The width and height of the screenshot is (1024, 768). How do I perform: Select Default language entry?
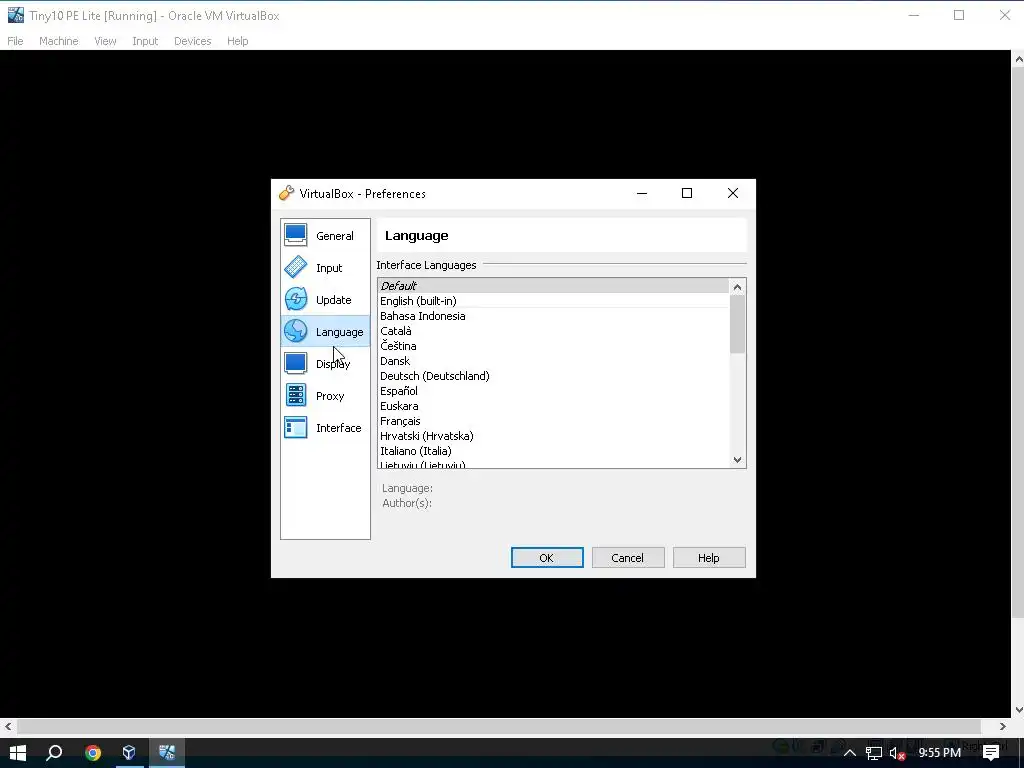pyautogui.click(x=553, y=285)
